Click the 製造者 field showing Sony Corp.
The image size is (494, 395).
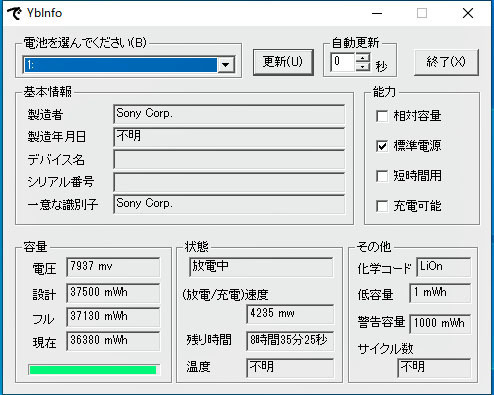[229, 114]
